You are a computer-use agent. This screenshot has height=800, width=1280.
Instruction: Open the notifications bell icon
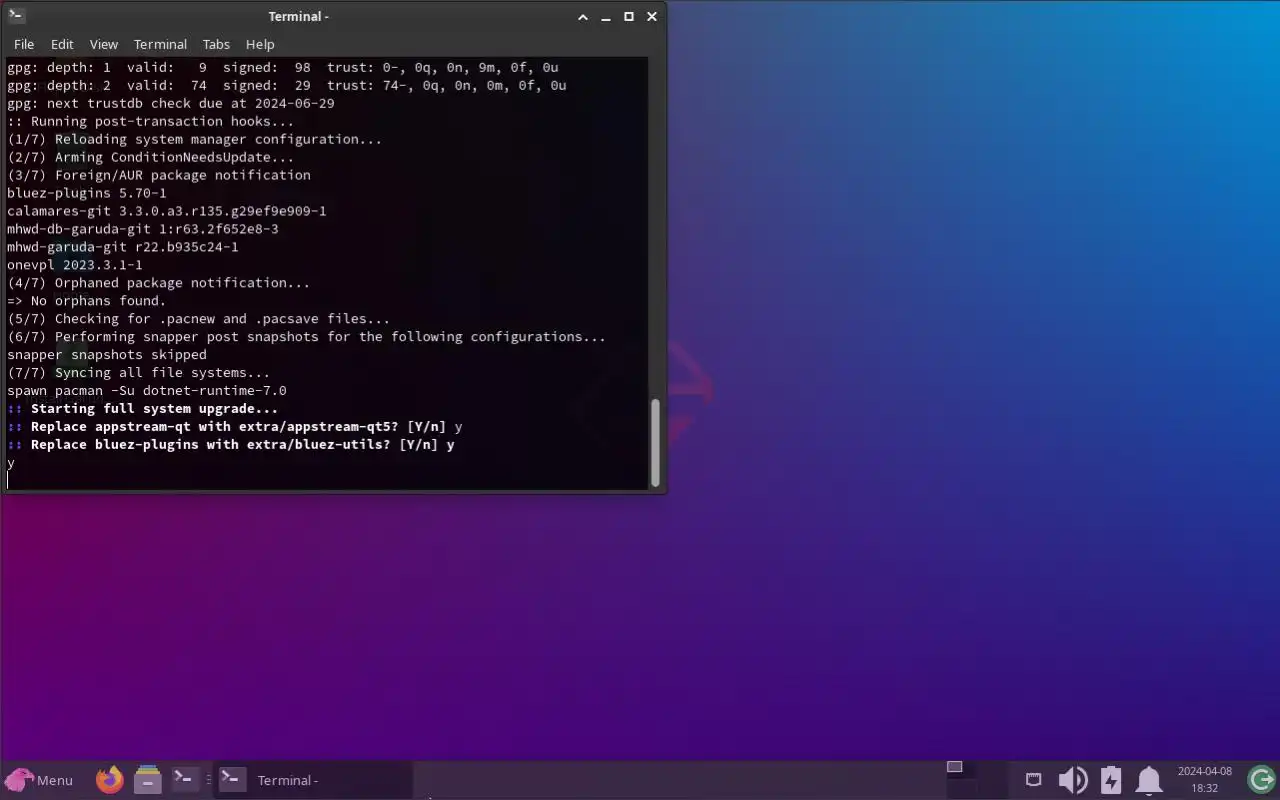[x=1148, y=780]
